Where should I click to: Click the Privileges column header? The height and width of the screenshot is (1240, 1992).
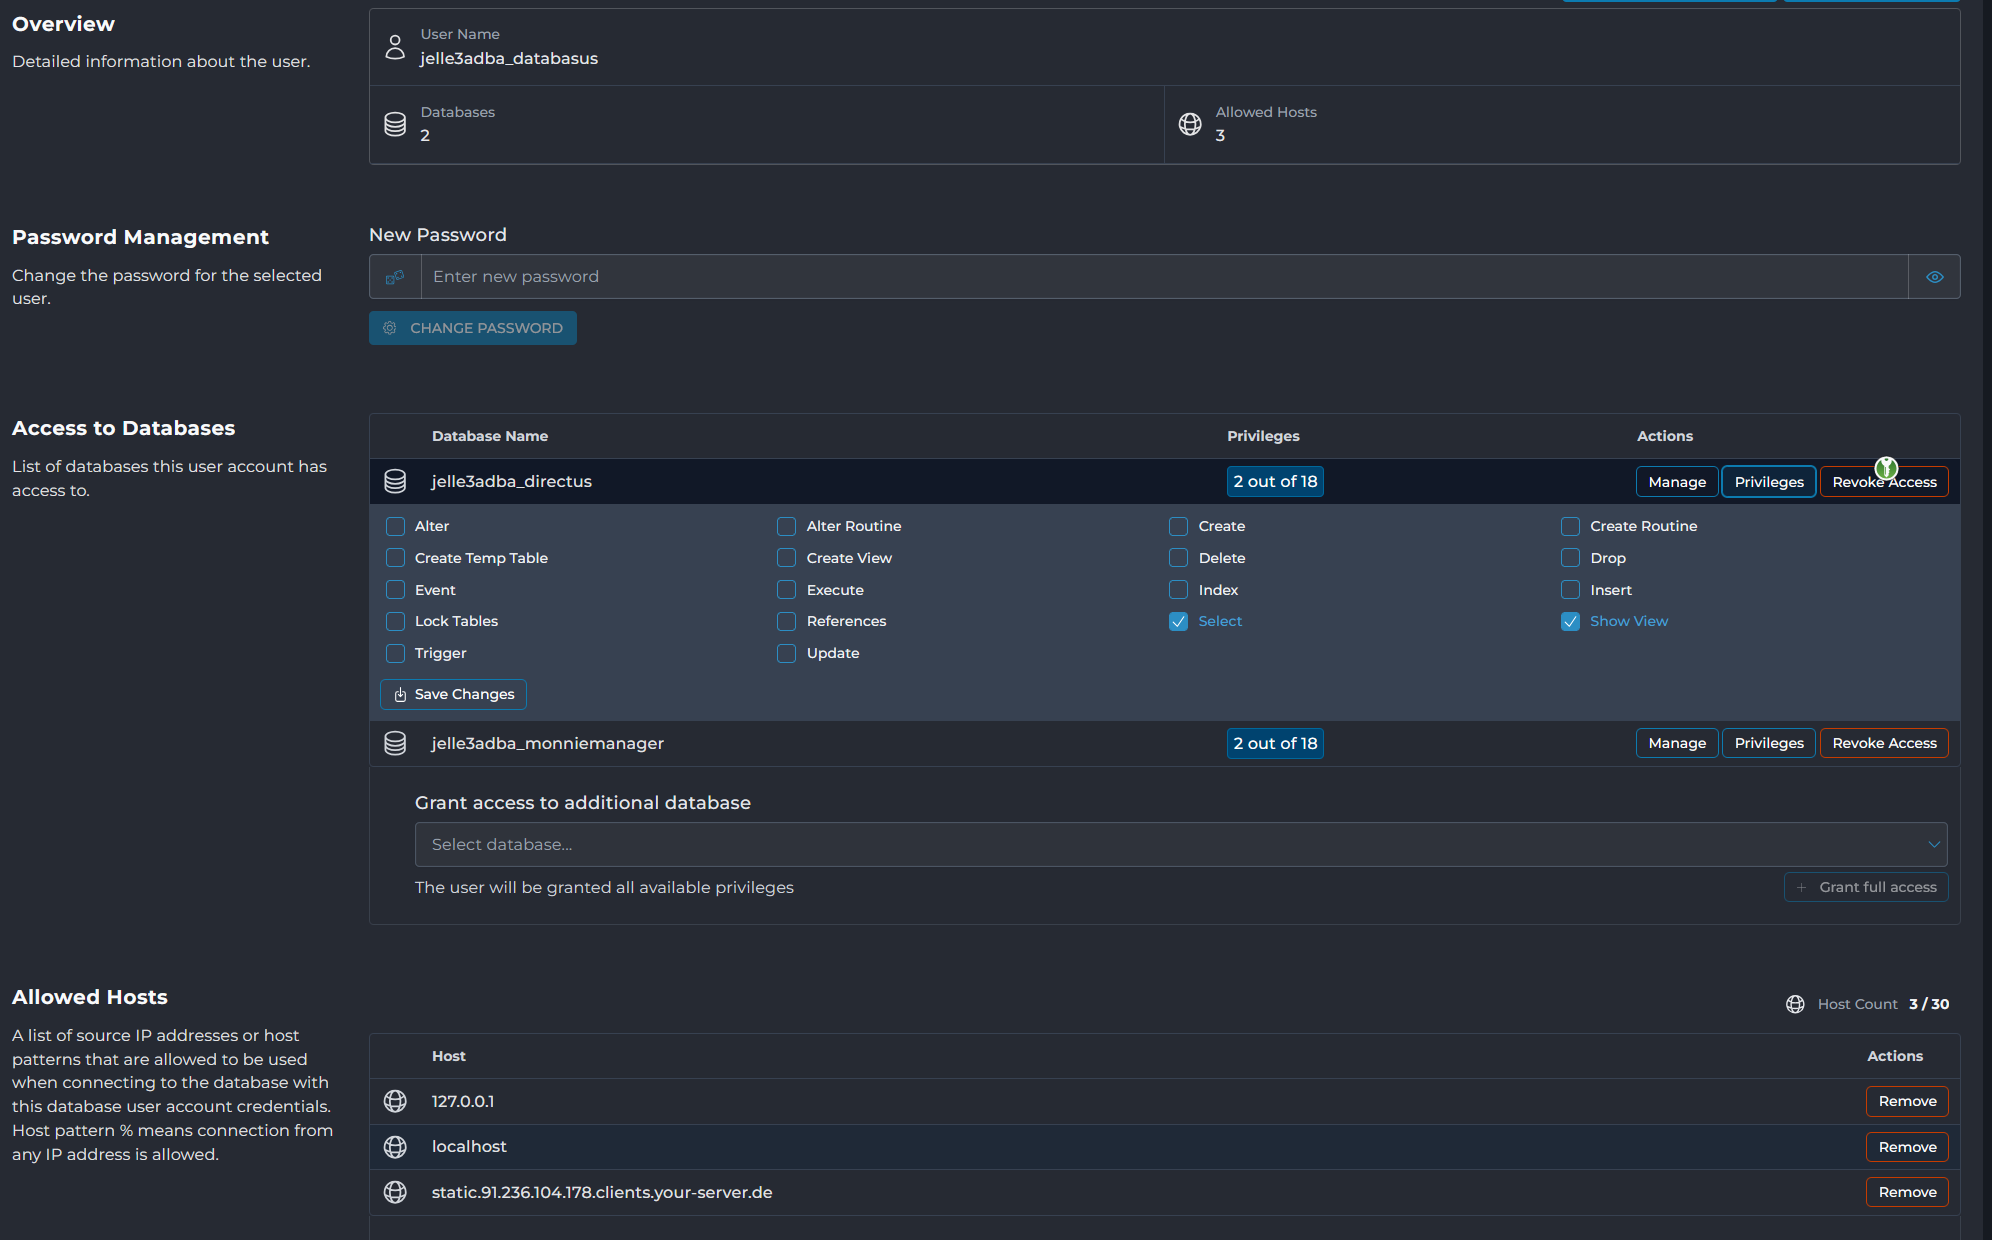coord(1263,436)
